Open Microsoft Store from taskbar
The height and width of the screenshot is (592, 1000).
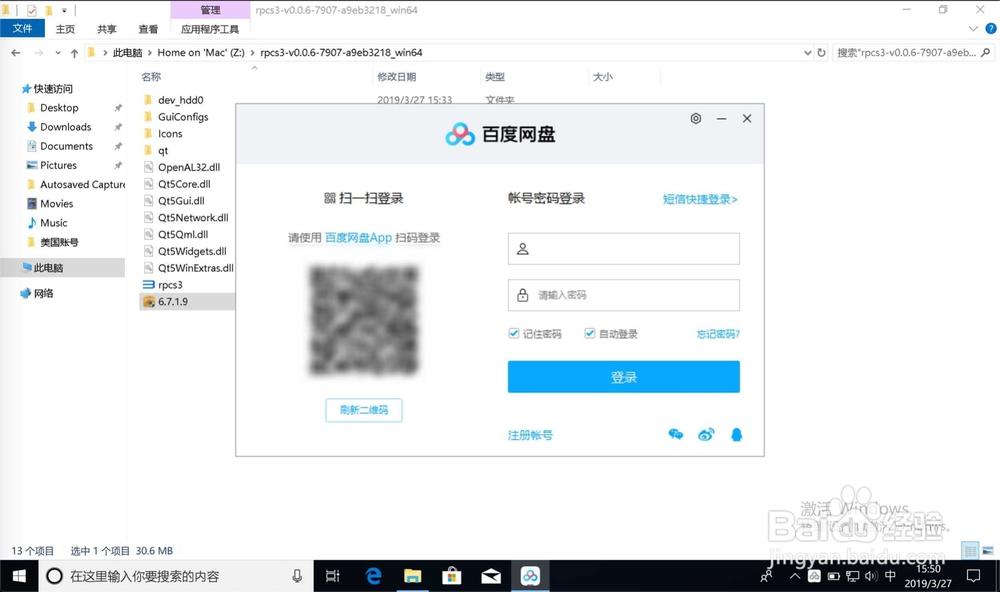[452, 576]
